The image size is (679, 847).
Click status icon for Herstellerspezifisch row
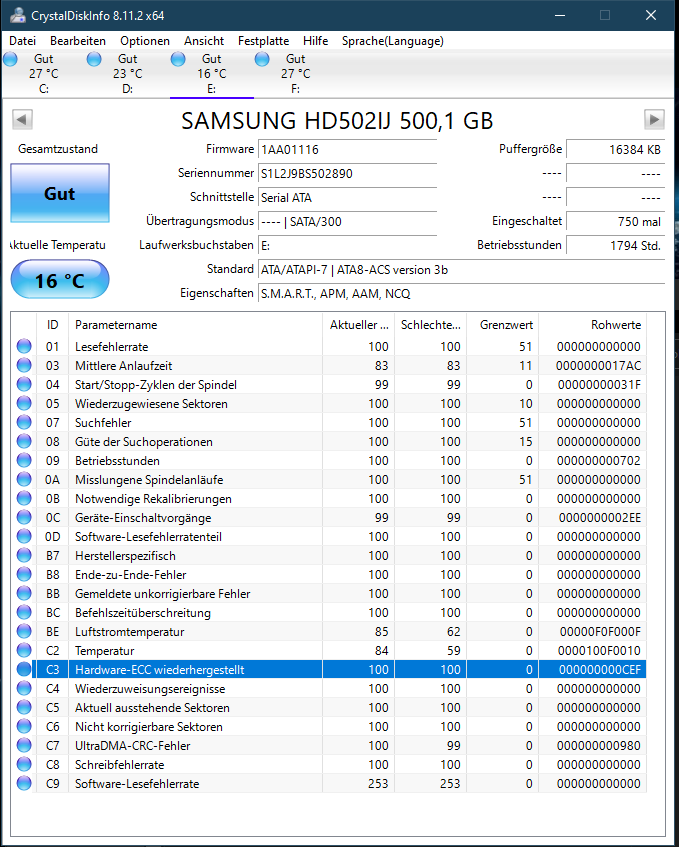(24, 555)
